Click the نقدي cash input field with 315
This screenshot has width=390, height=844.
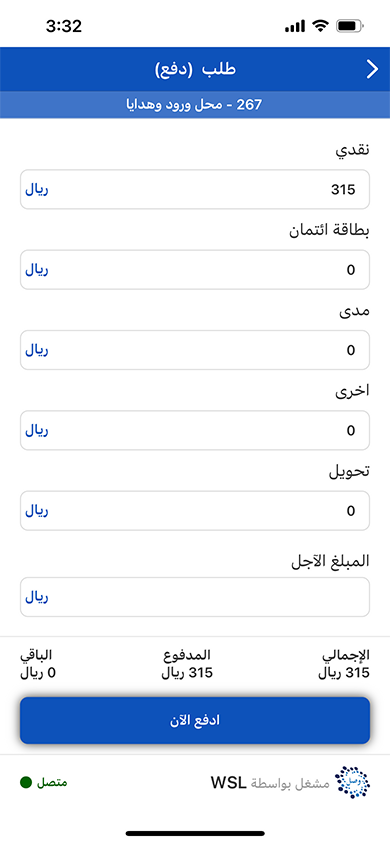click(x=195, y=189)
